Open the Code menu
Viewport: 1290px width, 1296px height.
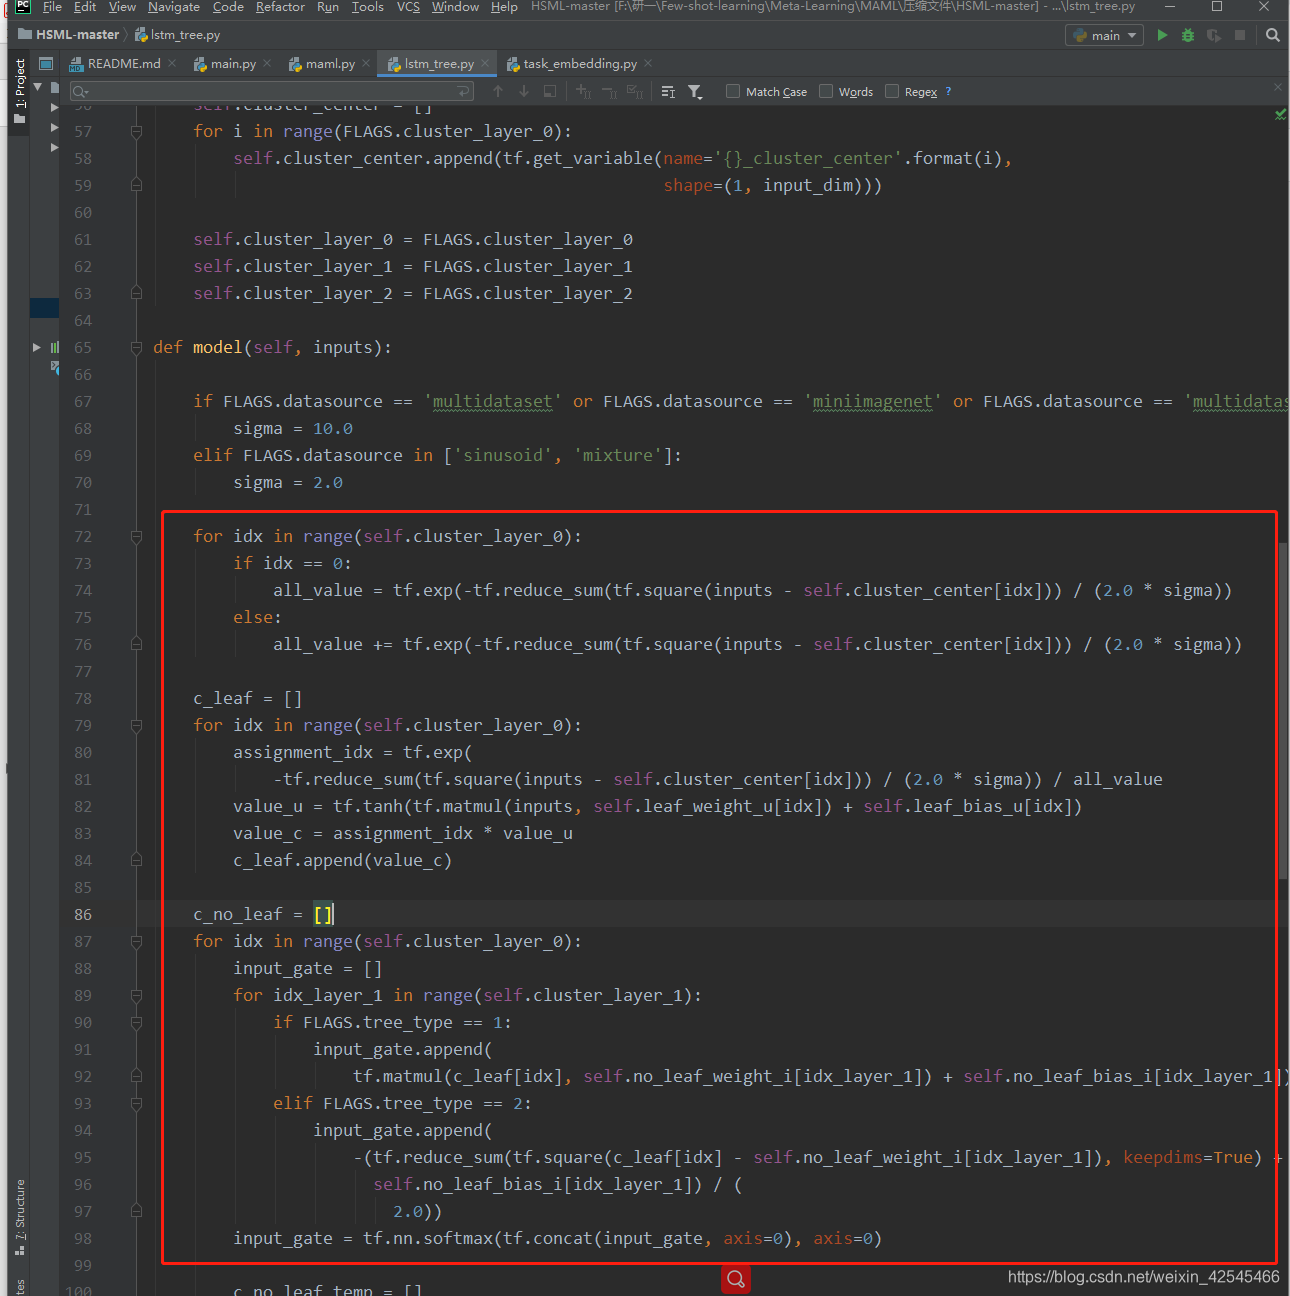click(x=228, y=7)
